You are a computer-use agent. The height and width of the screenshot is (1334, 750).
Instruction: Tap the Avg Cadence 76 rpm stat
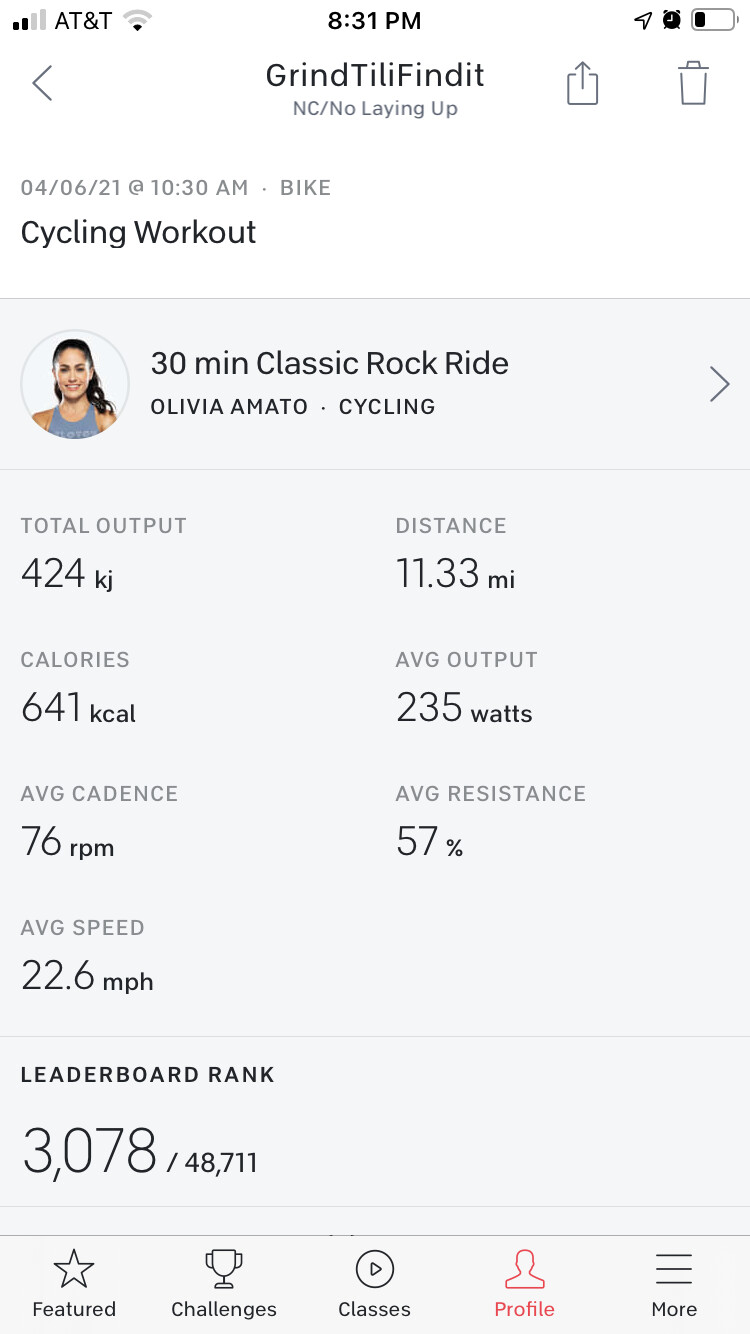tap(67, 843)
